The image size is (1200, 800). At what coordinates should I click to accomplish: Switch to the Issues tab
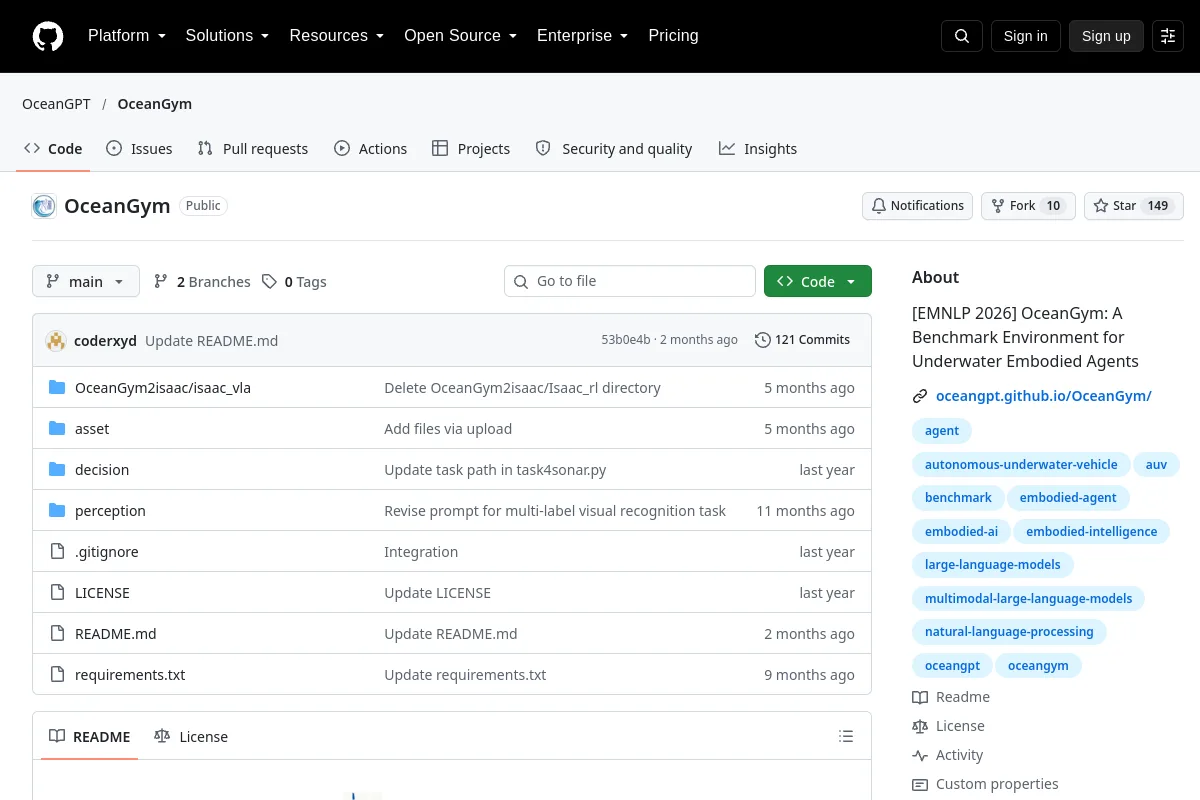(139, 149)
